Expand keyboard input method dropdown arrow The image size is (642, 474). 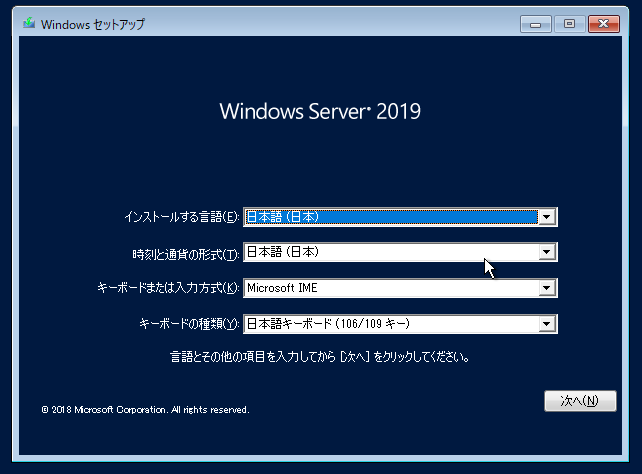(547, 288)
